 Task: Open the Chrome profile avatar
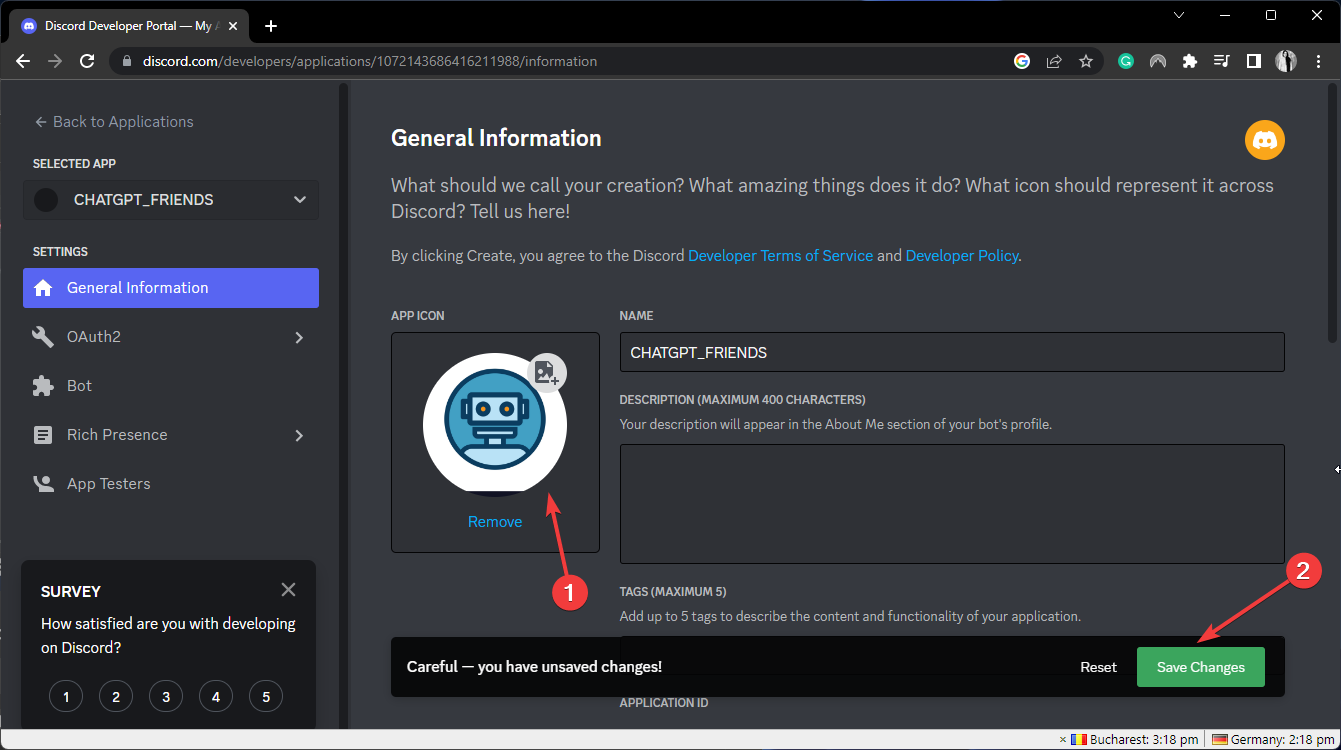(x=1286, y=61)
